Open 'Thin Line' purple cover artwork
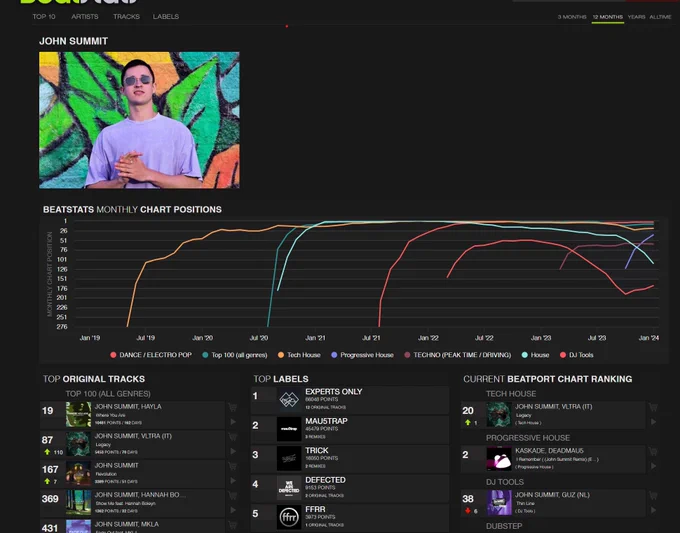 pos(499,503)
